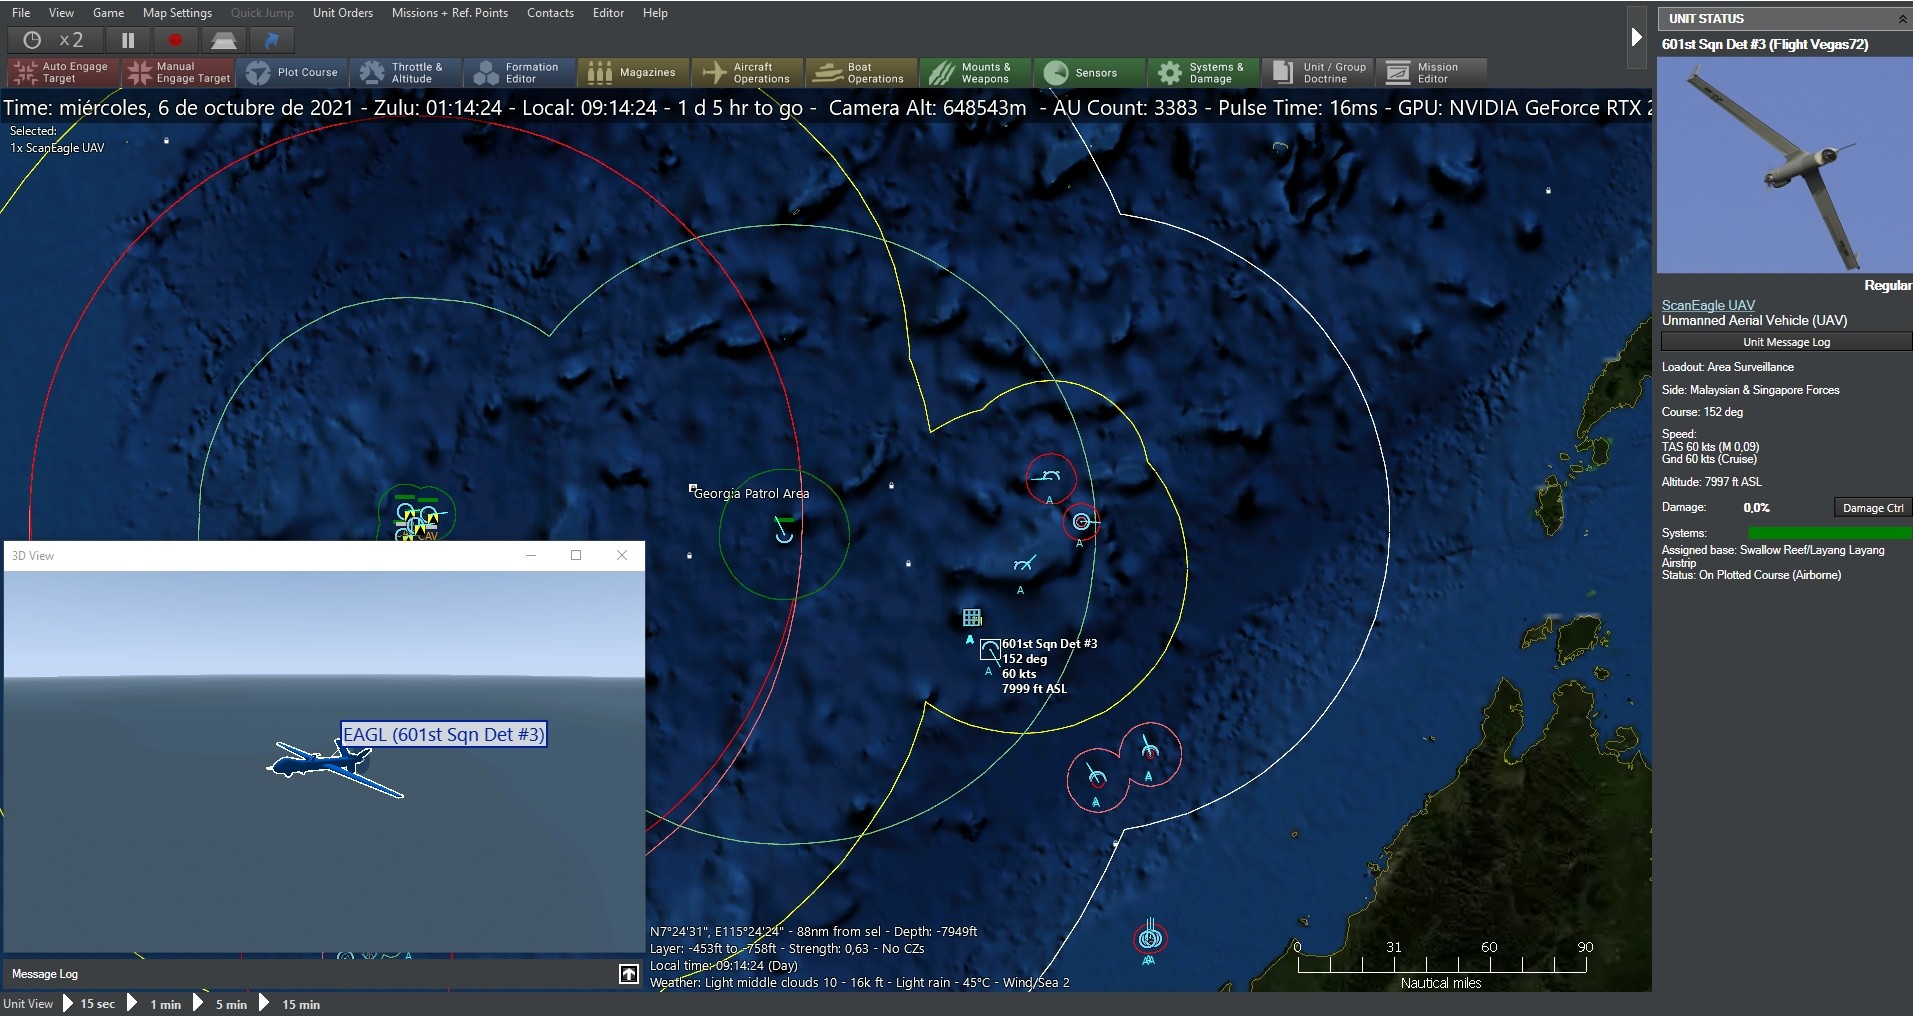The height and width of the screenshot is (1016, 1913).
Task: Enable Manual Engage Target mode
Action: (x=177, y=72)
